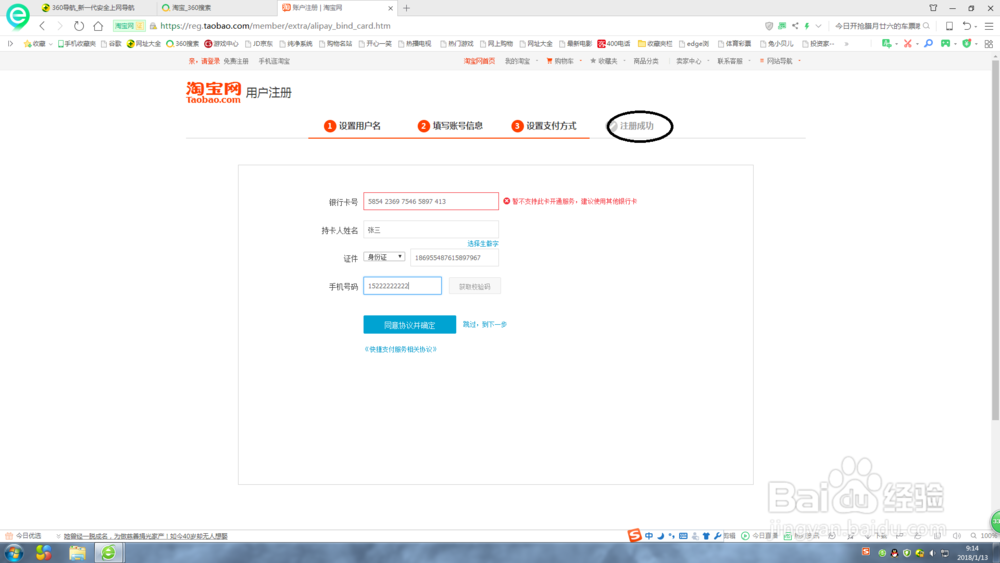1000x563 pixels.
Task: Open 《快捷支付服务相关协议》 link
Action: tap(401, 349)
